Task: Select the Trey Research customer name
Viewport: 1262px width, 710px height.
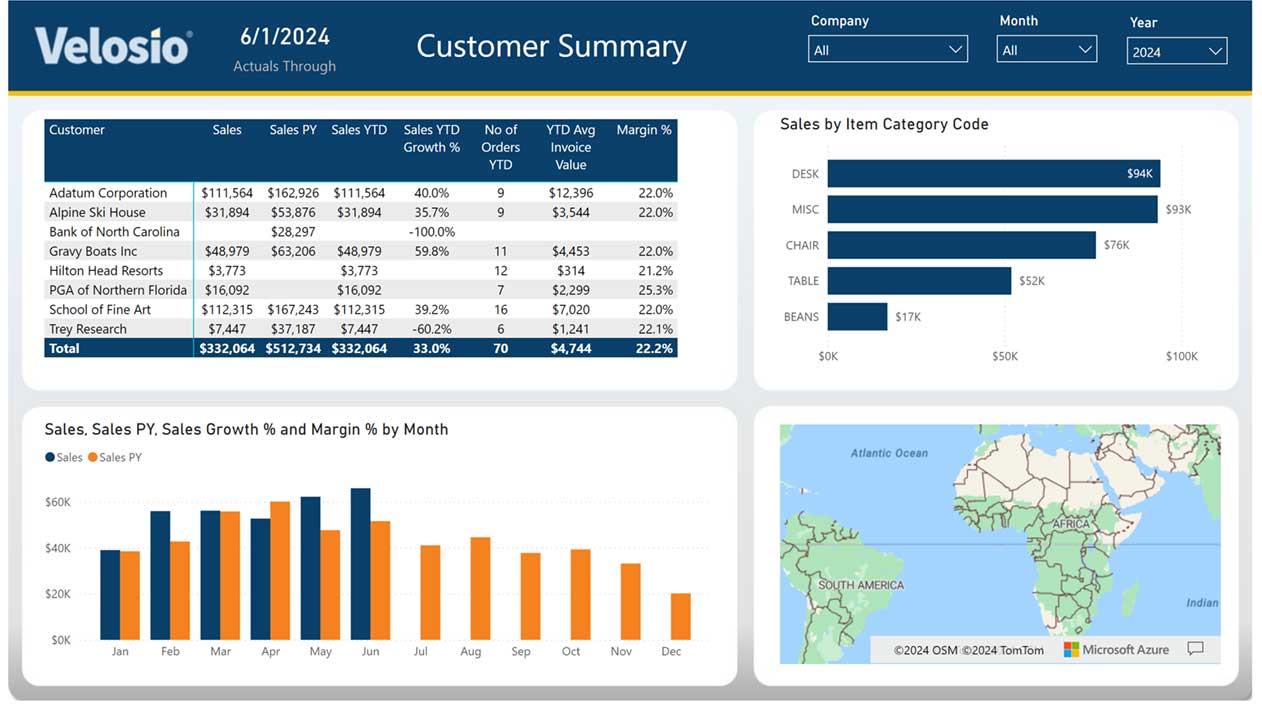Action: pyautogui.click(x=88, y=329)
